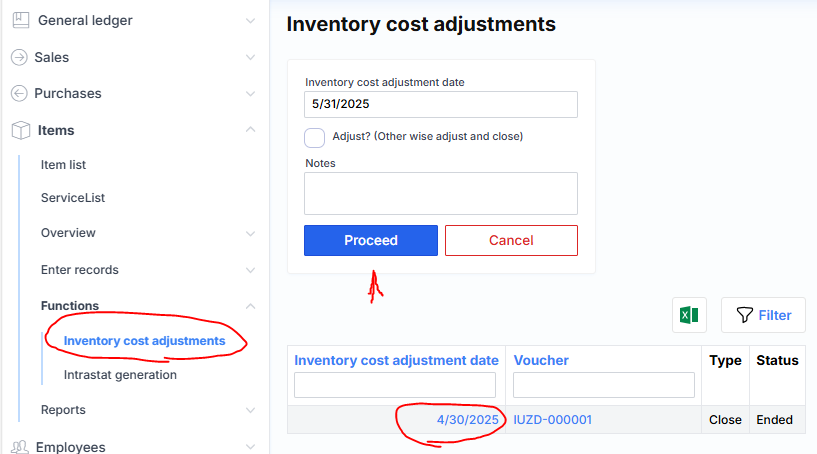Image resolution: width=817 pixels, height=454 pixels.
Task: Click inside the Notes text box
Action: tap(440, 193)
